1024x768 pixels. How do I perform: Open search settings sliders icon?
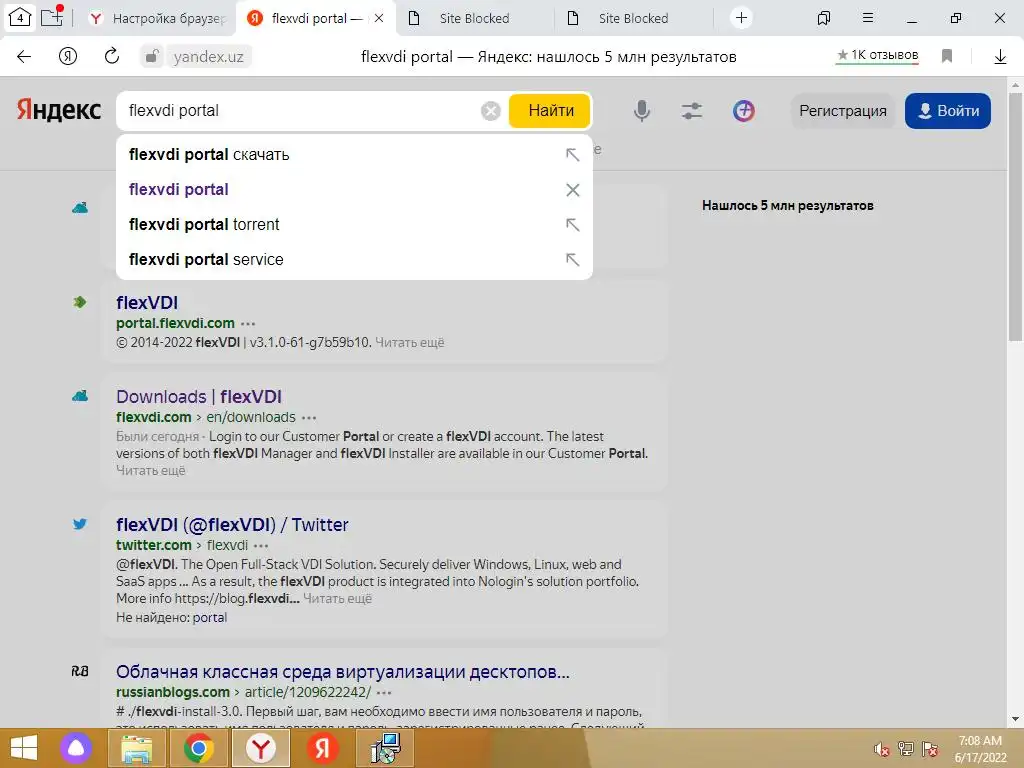(x=692, y=110)
